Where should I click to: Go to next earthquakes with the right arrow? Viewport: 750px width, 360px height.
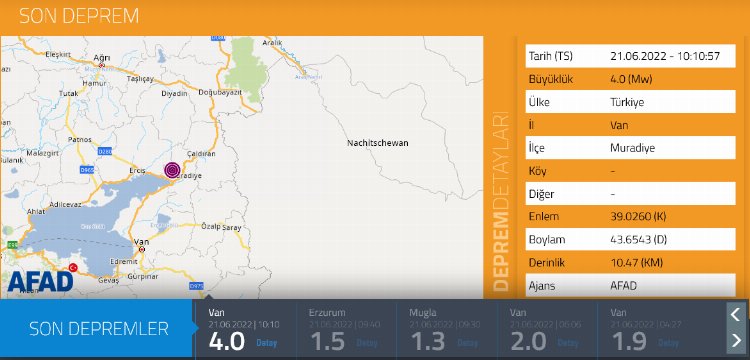736,340
